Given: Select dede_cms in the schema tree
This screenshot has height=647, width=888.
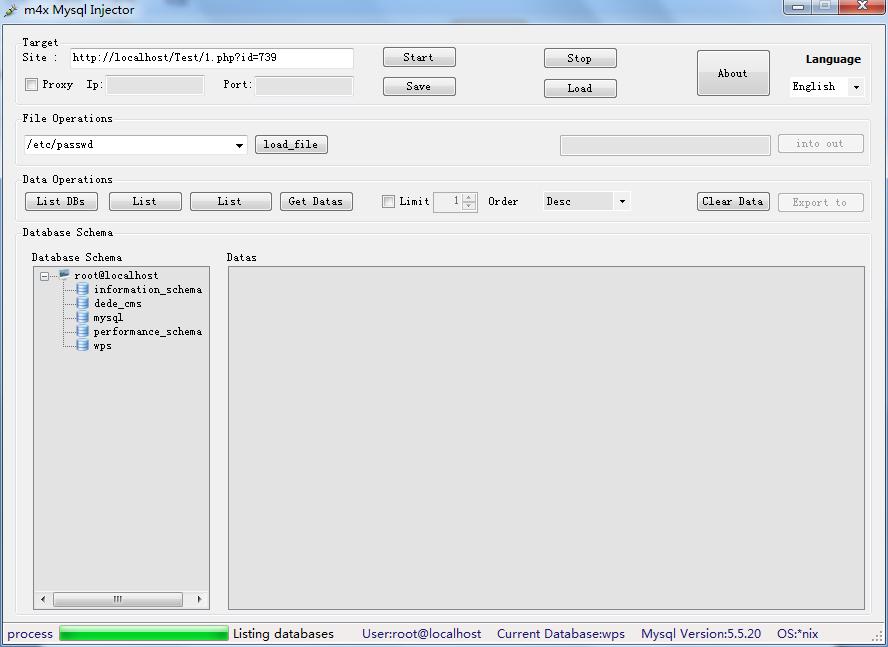Looking at the screenshot, I should [x=118, y=304].
